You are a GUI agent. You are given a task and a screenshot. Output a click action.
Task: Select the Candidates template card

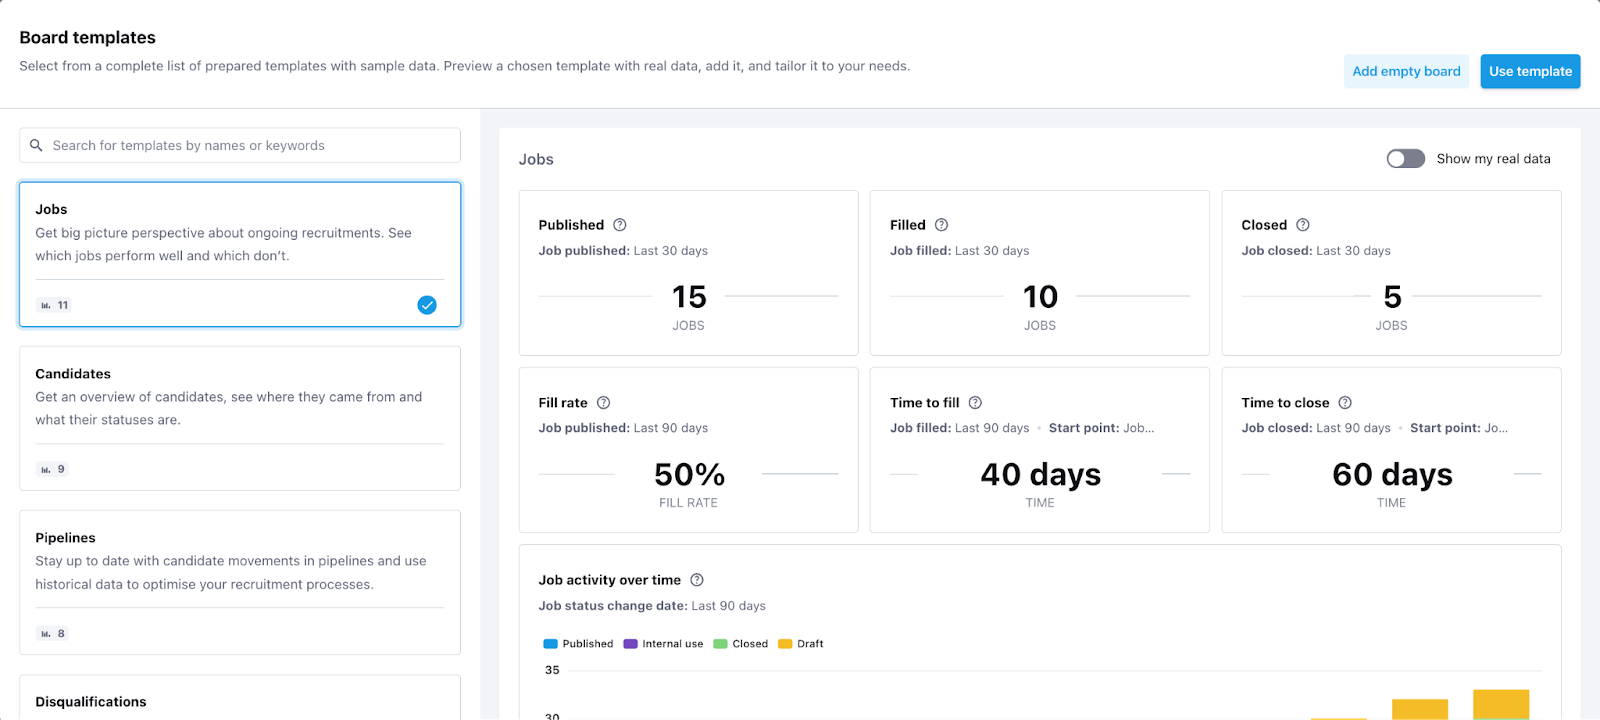coord(240,418)
